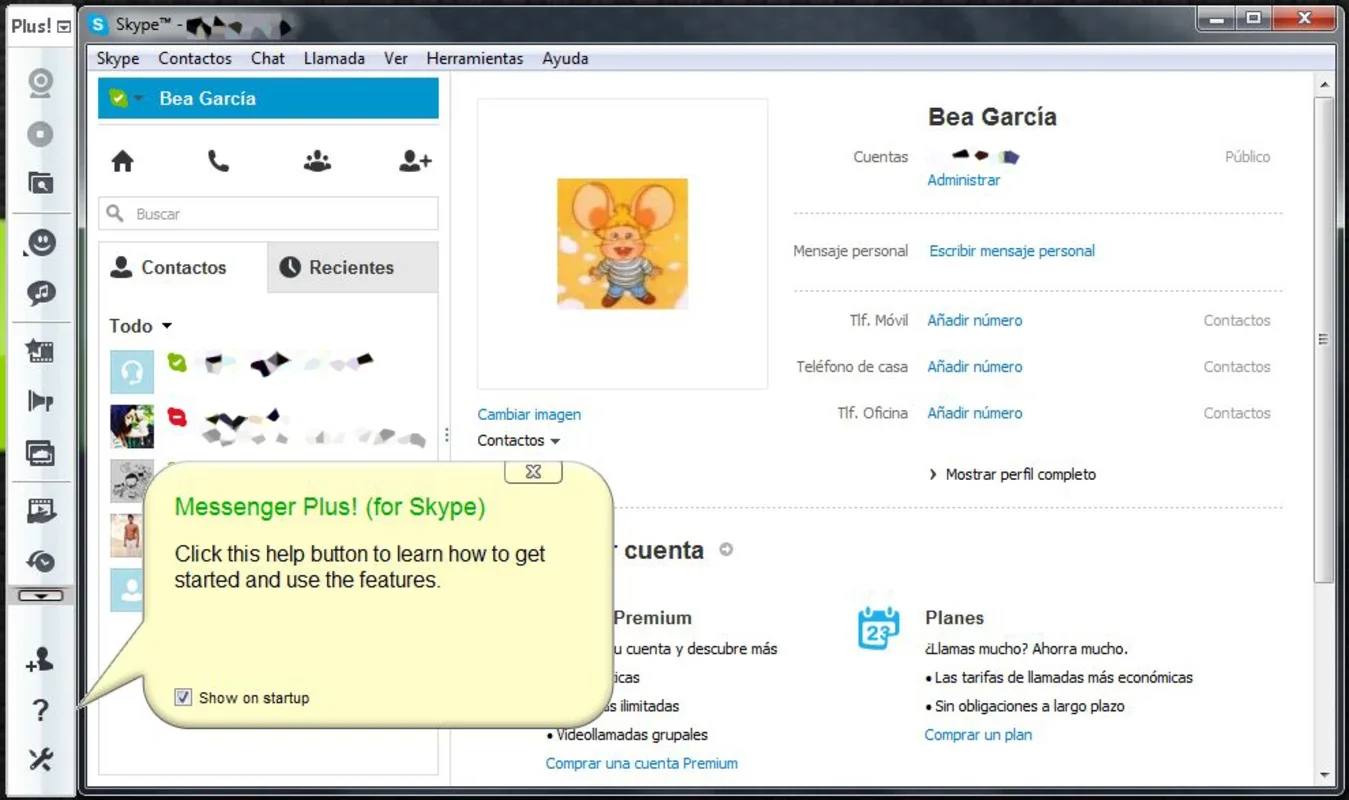Click Añadir número for Teléfono de casa

[x=975, y=366]
